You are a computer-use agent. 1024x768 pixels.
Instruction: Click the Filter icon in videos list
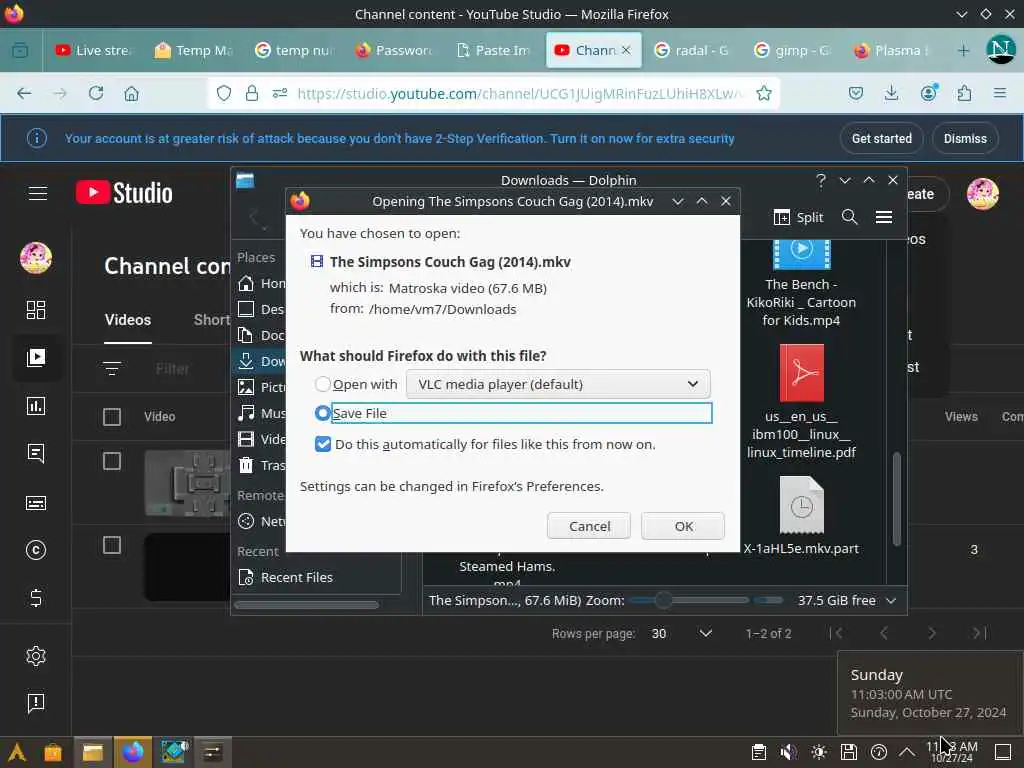(112, 368)
